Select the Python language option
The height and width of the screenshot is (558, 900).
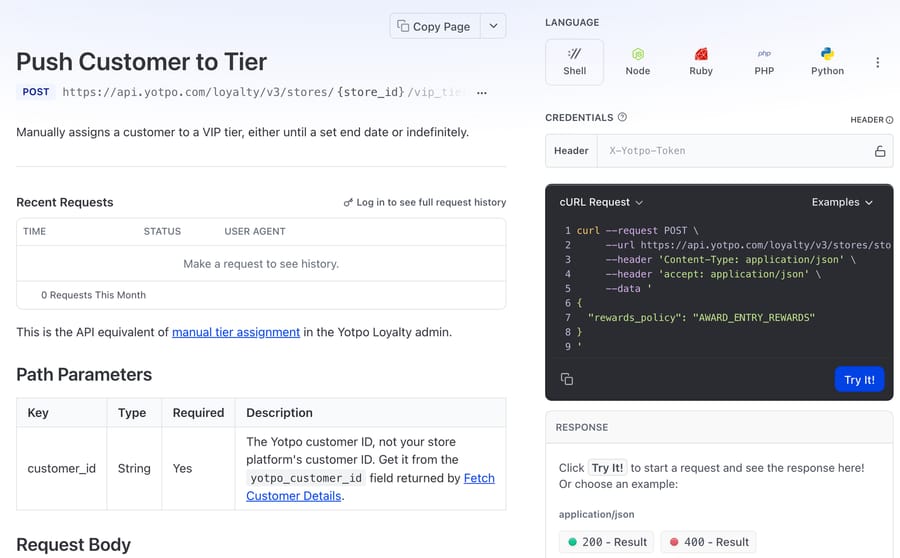[827, 62]
